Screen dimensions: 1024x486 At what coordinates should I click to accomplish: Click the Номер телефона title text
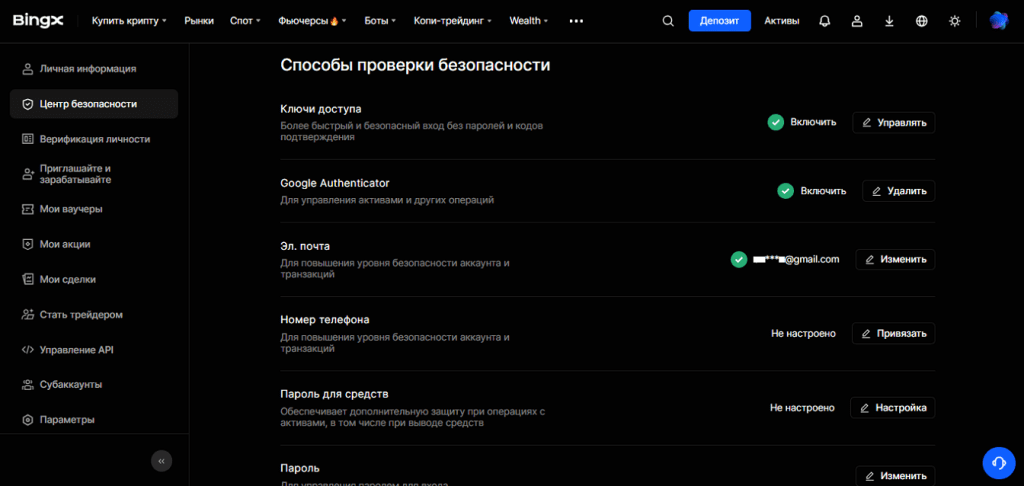[x=325, y=320]
